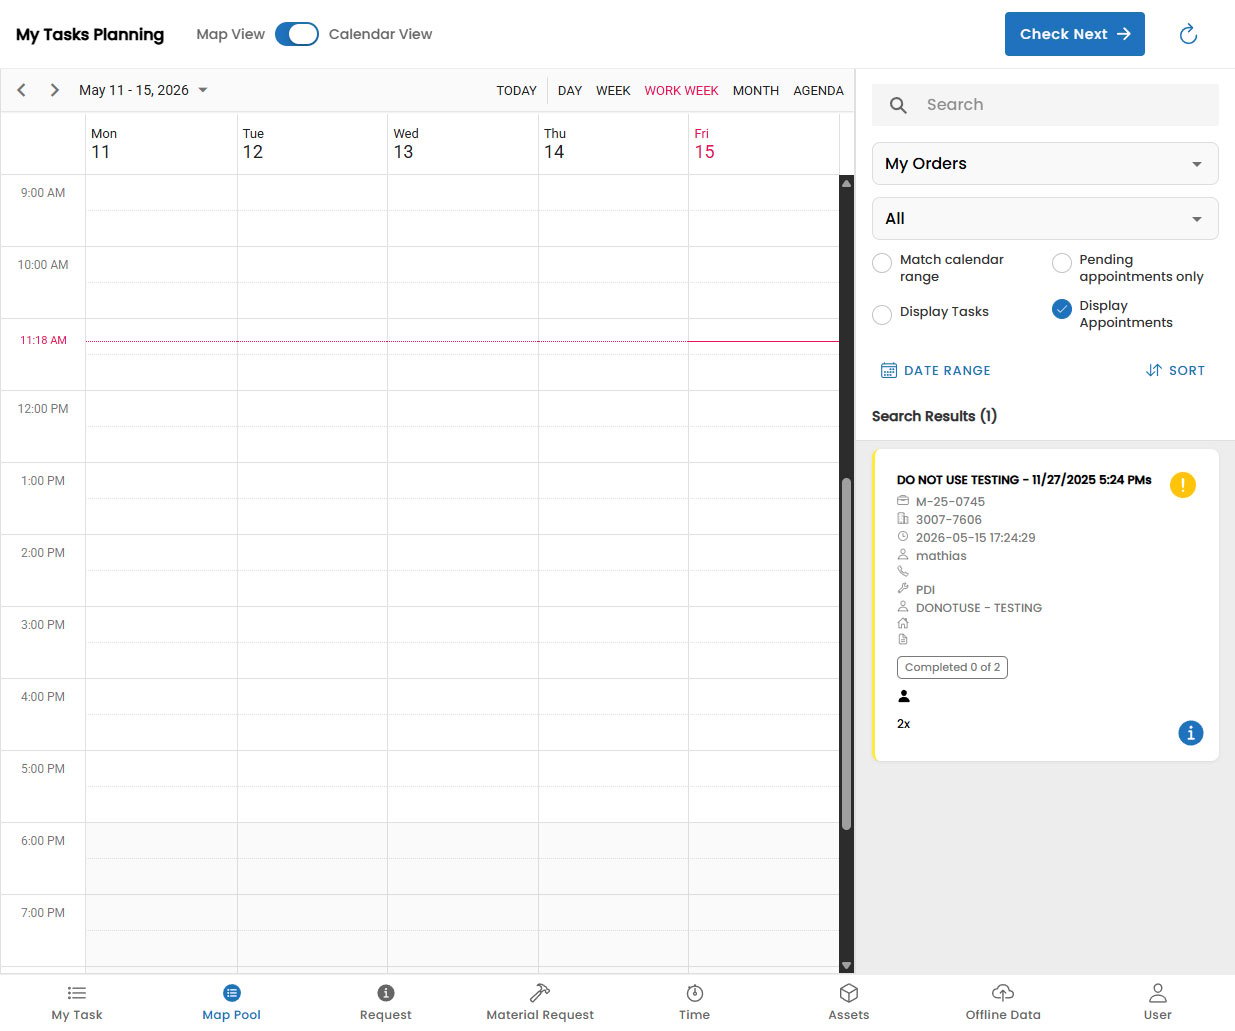Open Map Pool in bottom navigation
The width and height of the screenshot is (1235, 1031).
[231, 1003]
